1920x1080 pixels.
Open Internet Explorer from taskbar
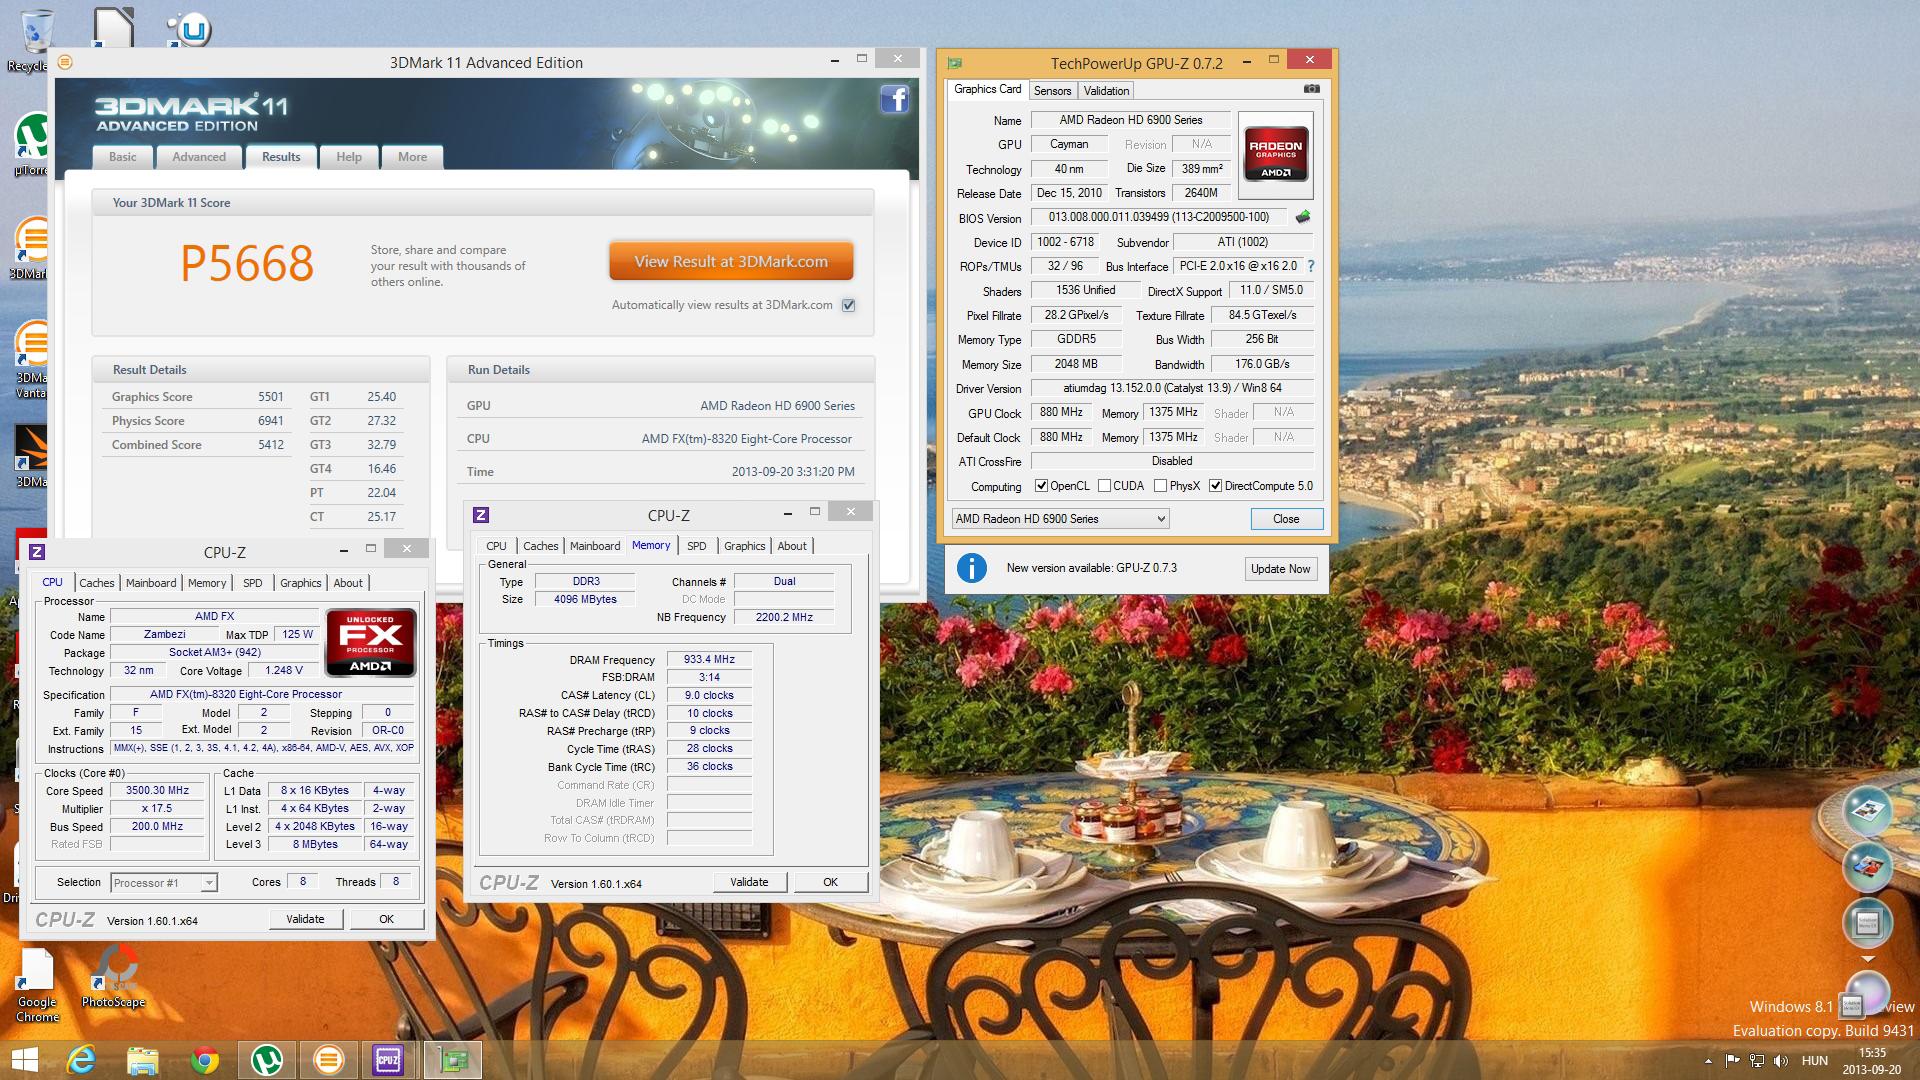point(81,1059)
